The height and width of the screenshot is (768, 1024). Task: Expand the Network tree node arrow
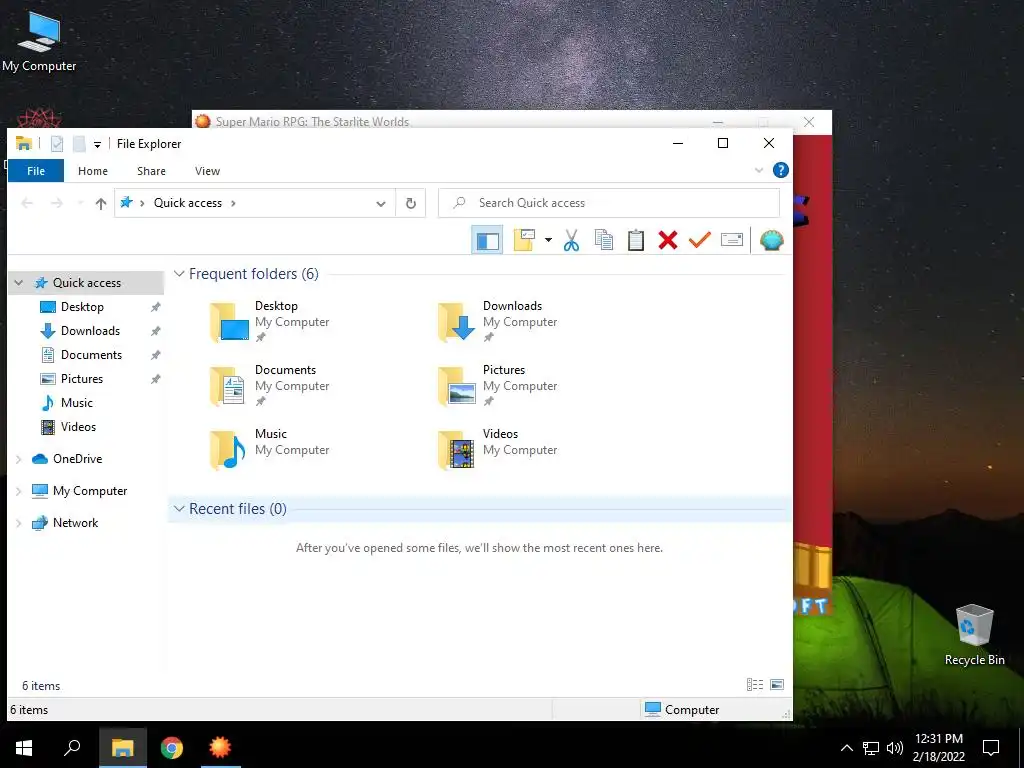[x=19, y=523]
